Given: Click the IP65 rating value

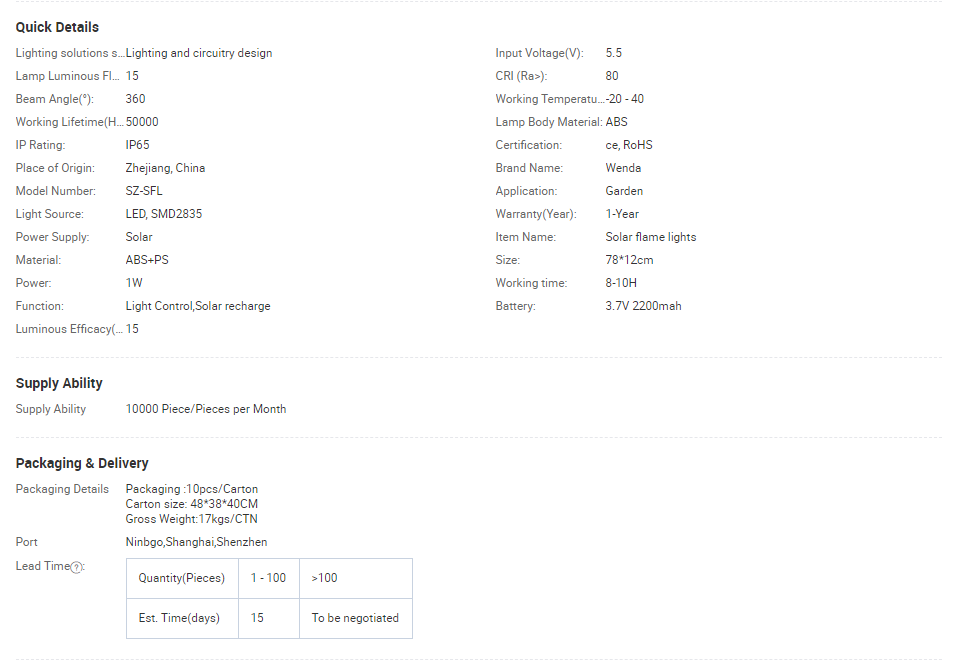Looking at the screenshot, I should [137, 145].
